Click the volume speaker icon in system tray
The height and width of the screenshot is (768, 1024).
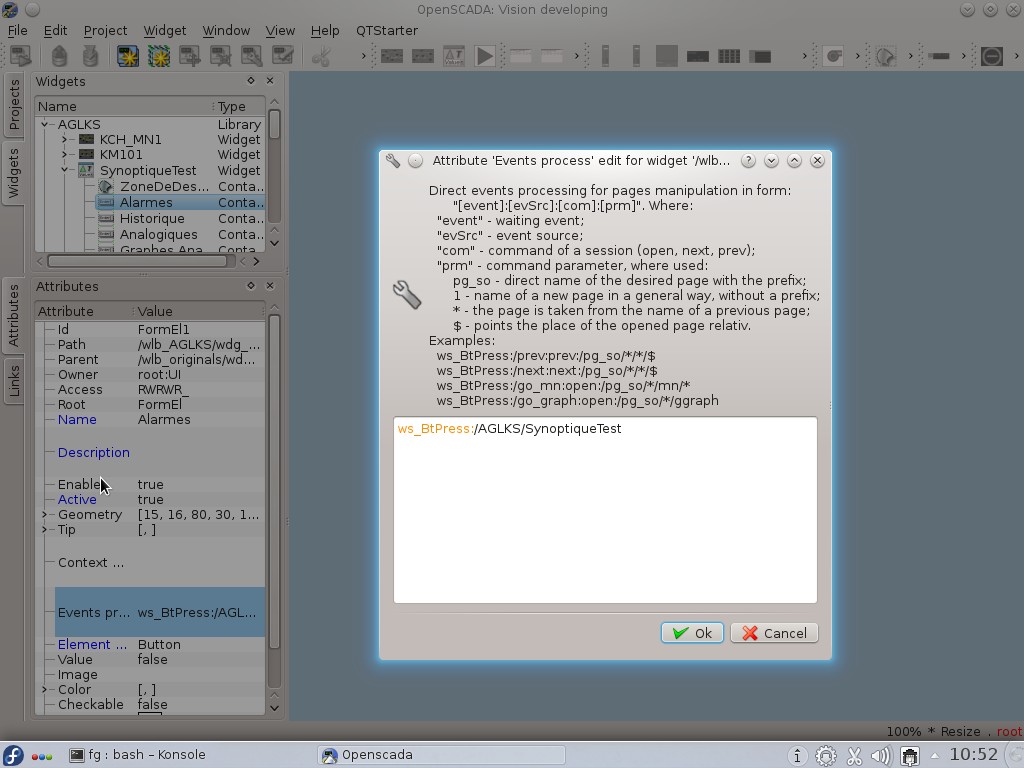pyautogui.click(x=881, y=756)
